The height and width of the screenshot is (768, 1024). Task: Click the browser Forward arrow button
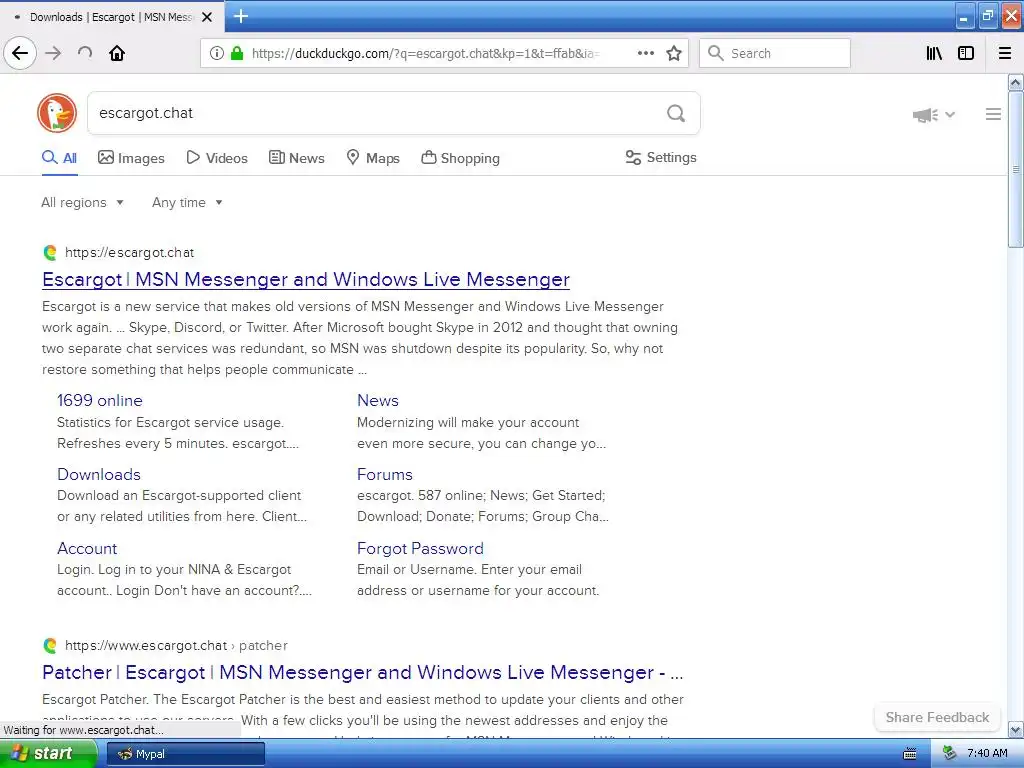point(54,53)
